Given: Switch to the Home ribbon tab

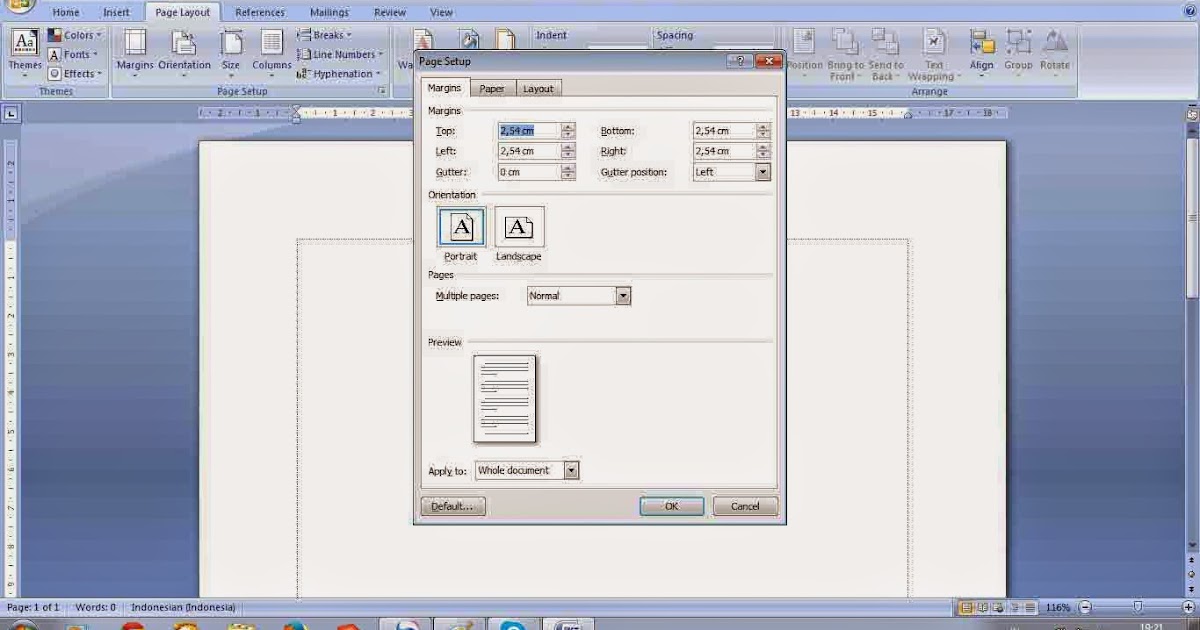Looking at the screenshot, I should 65,13.
